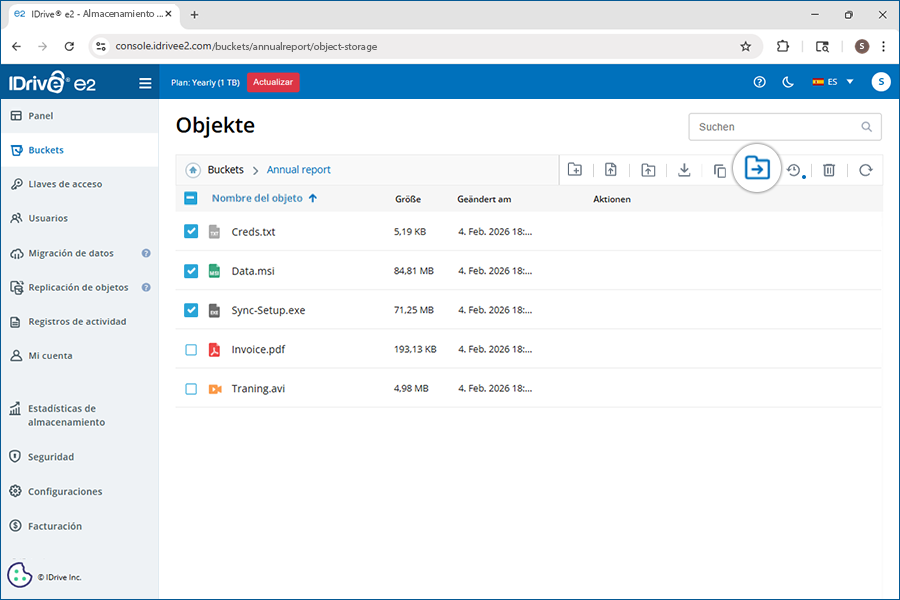Viewport: 900px width, 600px height.
Task: Go to Registros de actividad
Action: [77, 322]
